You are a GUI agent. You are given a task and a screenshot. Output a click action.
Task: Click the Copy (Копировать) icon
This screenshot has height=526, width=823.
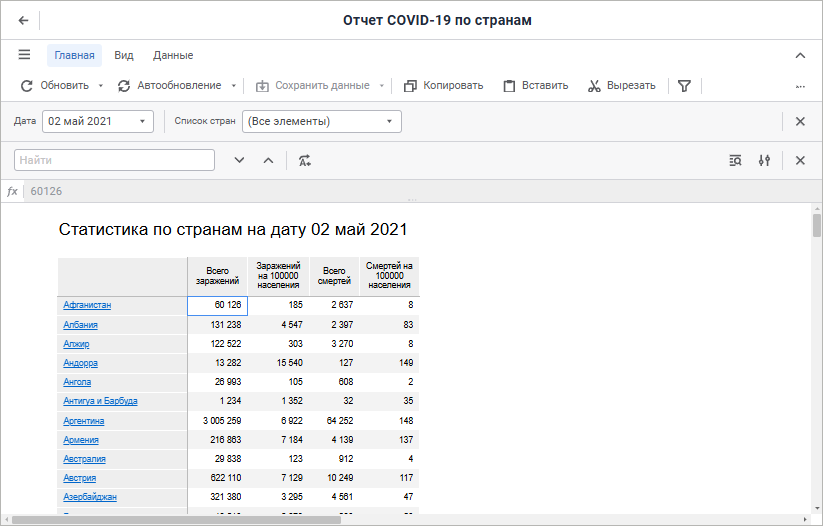(x=410, y=86)
